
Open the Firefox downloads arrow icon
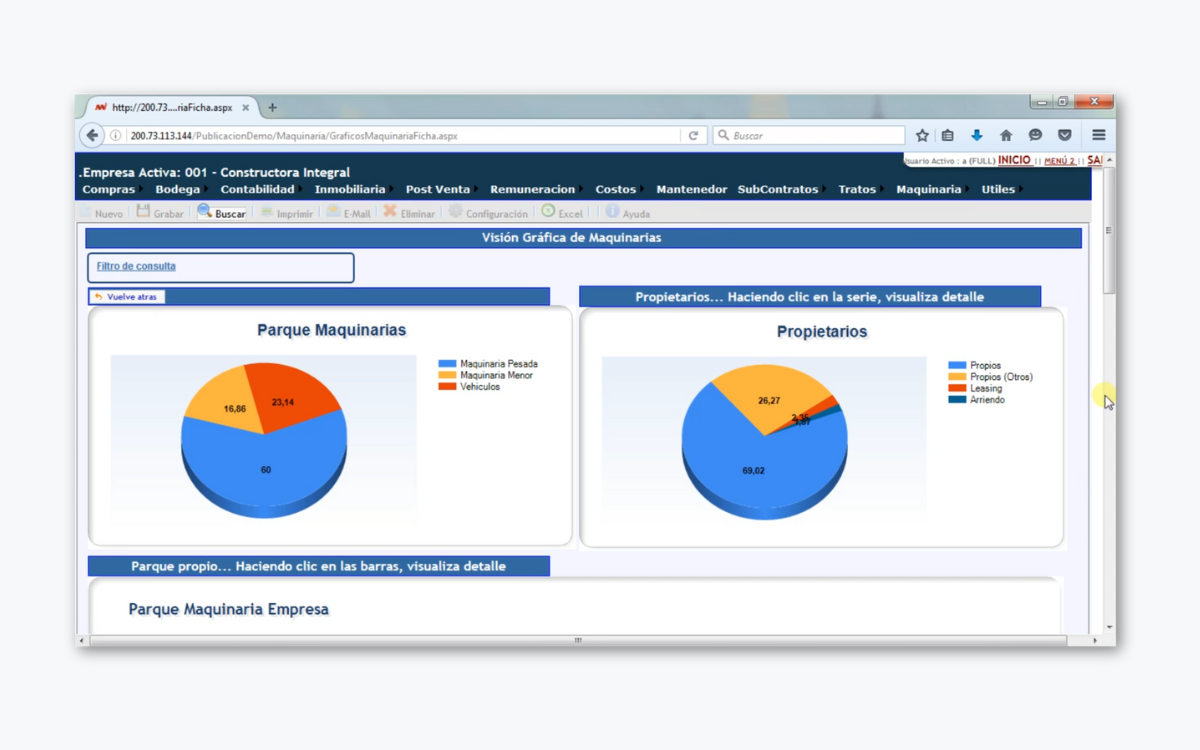pos(977,136)
